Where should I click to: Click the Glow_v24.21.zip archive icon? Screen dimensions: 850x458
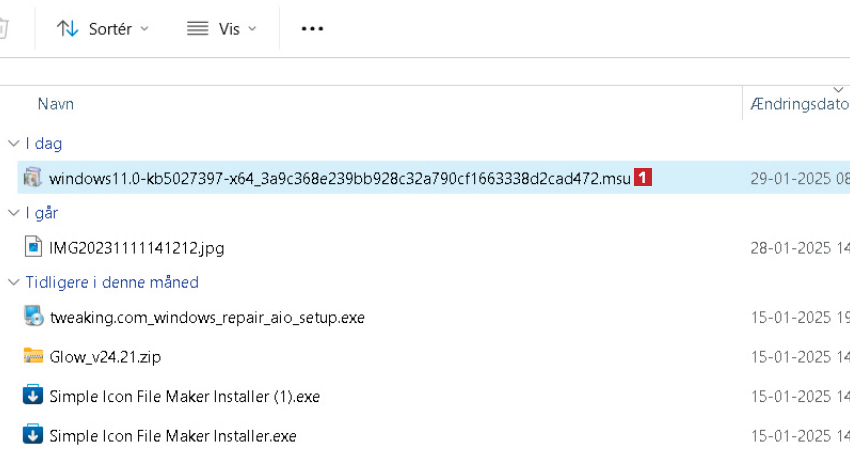click(33, 356)
